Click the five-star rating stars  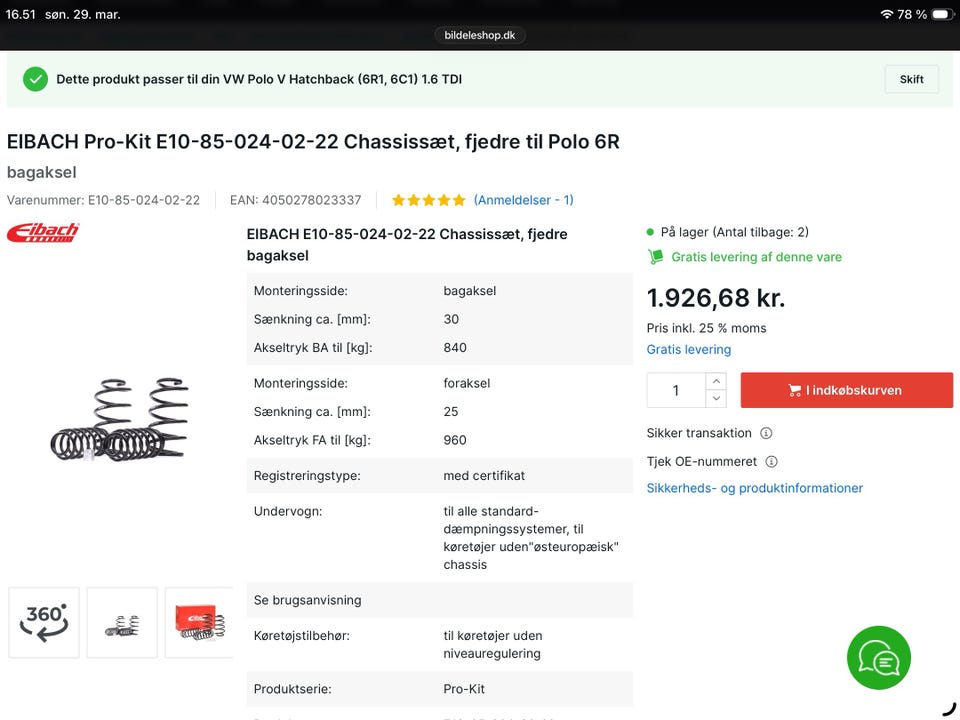point(428,200)
